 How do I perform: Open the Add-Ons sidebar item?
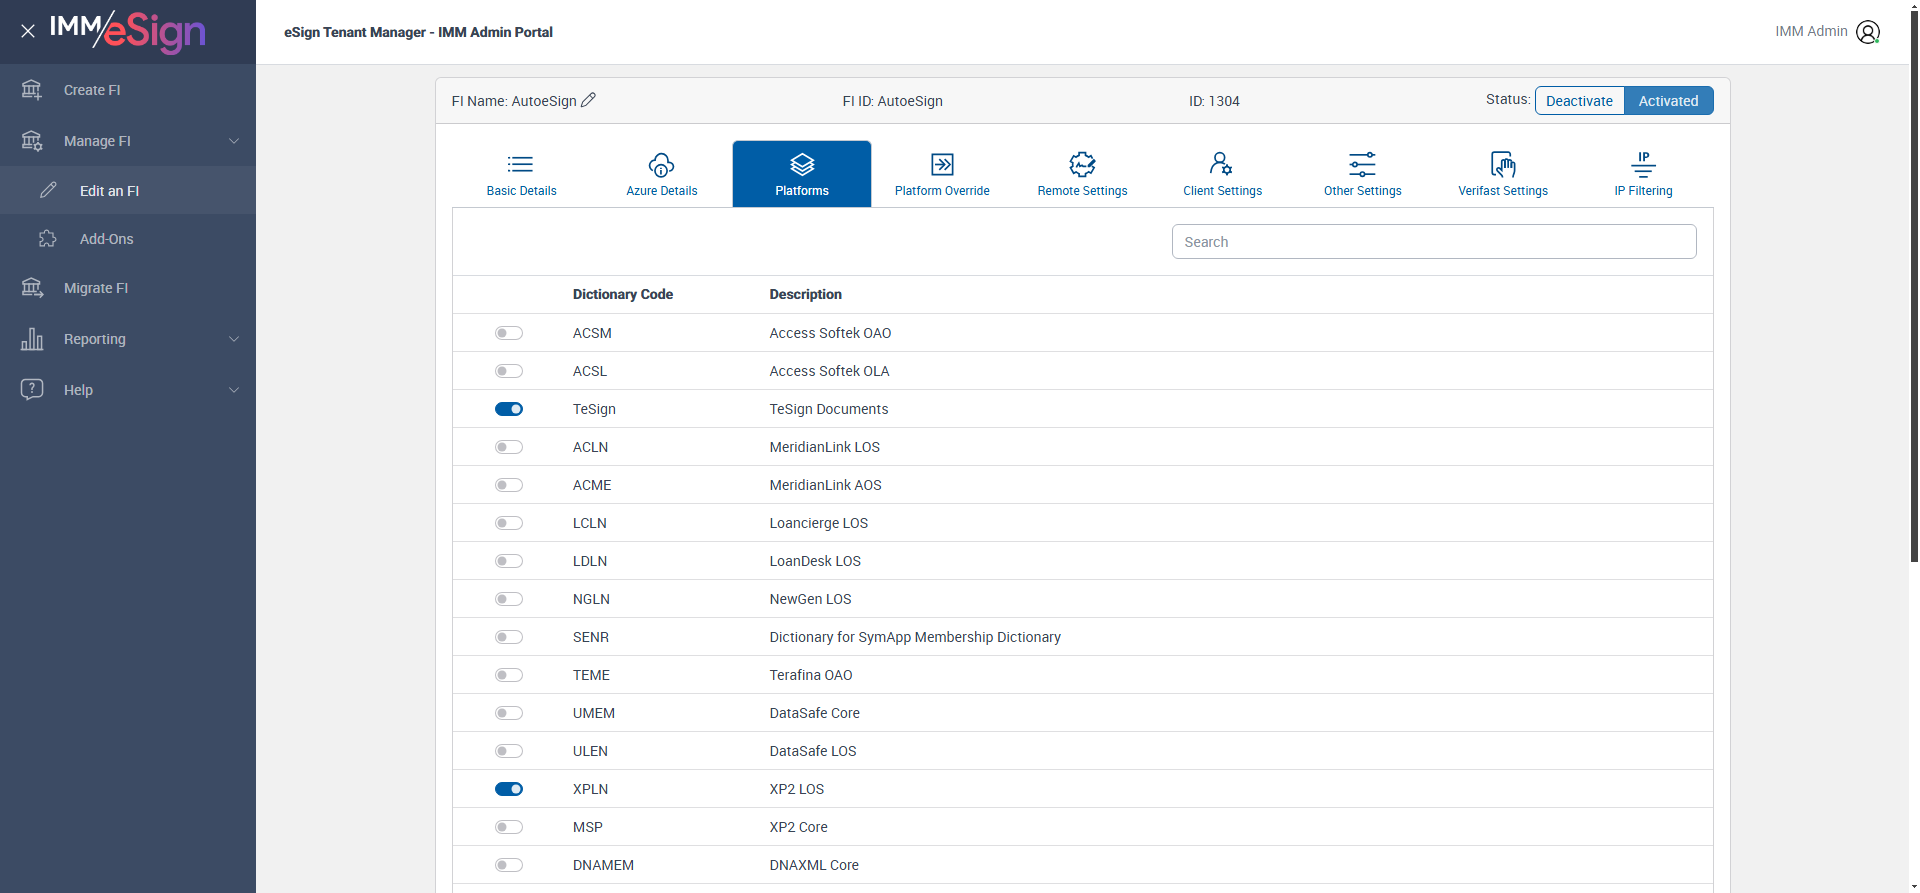[106, 239]
